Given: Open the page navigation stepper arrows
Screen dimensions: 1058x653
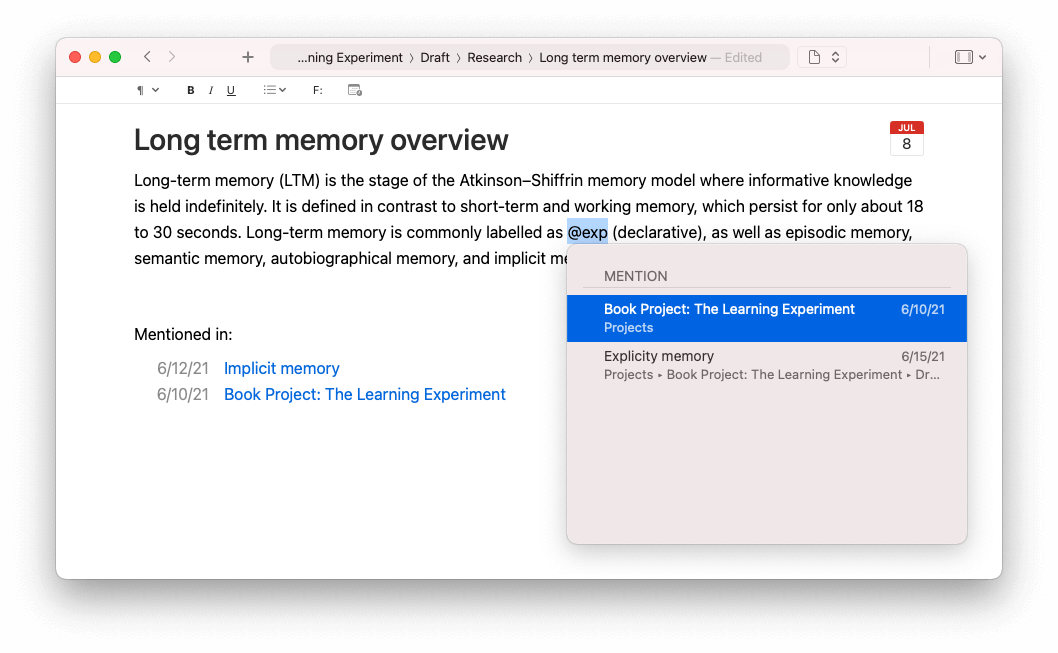Looking at the screenshot, I should pos(836,57).
